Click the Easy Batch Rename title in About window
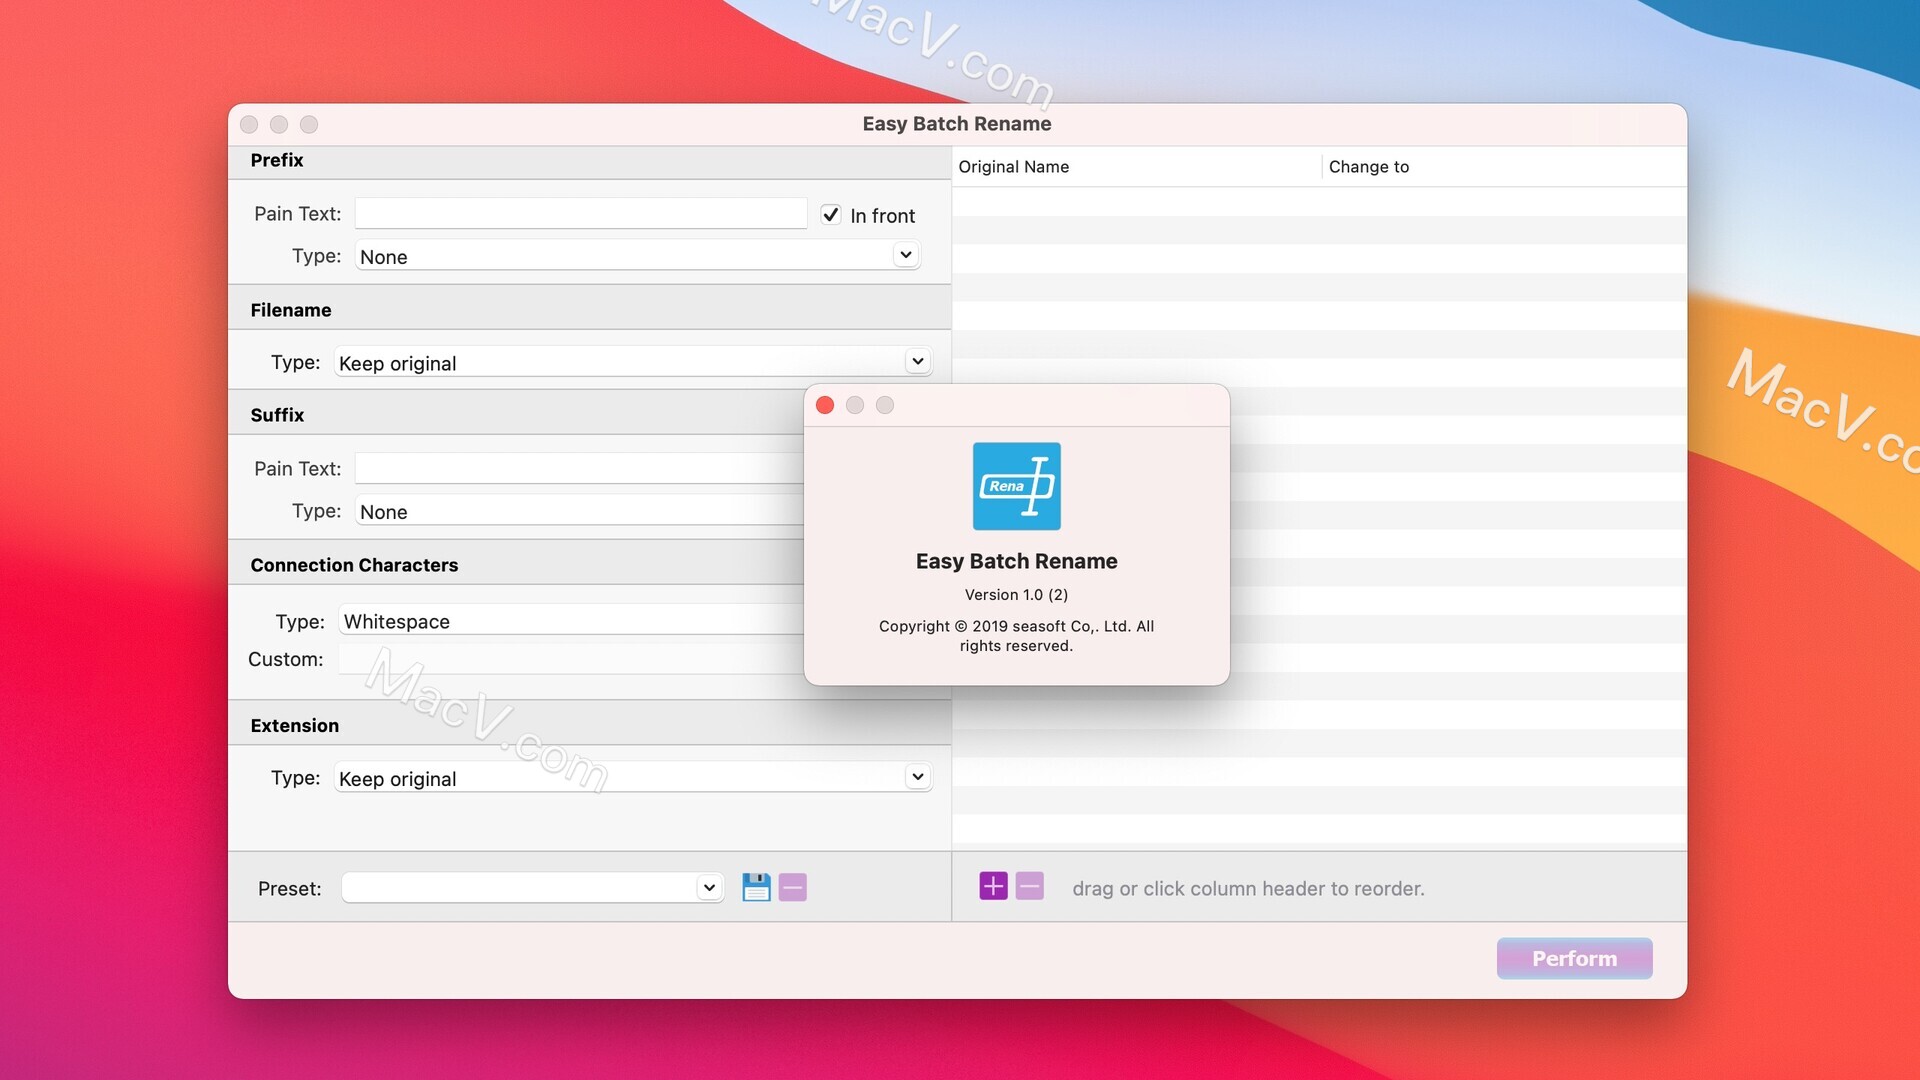The image size is (1920, 1080). click(x=1016, y=561)
